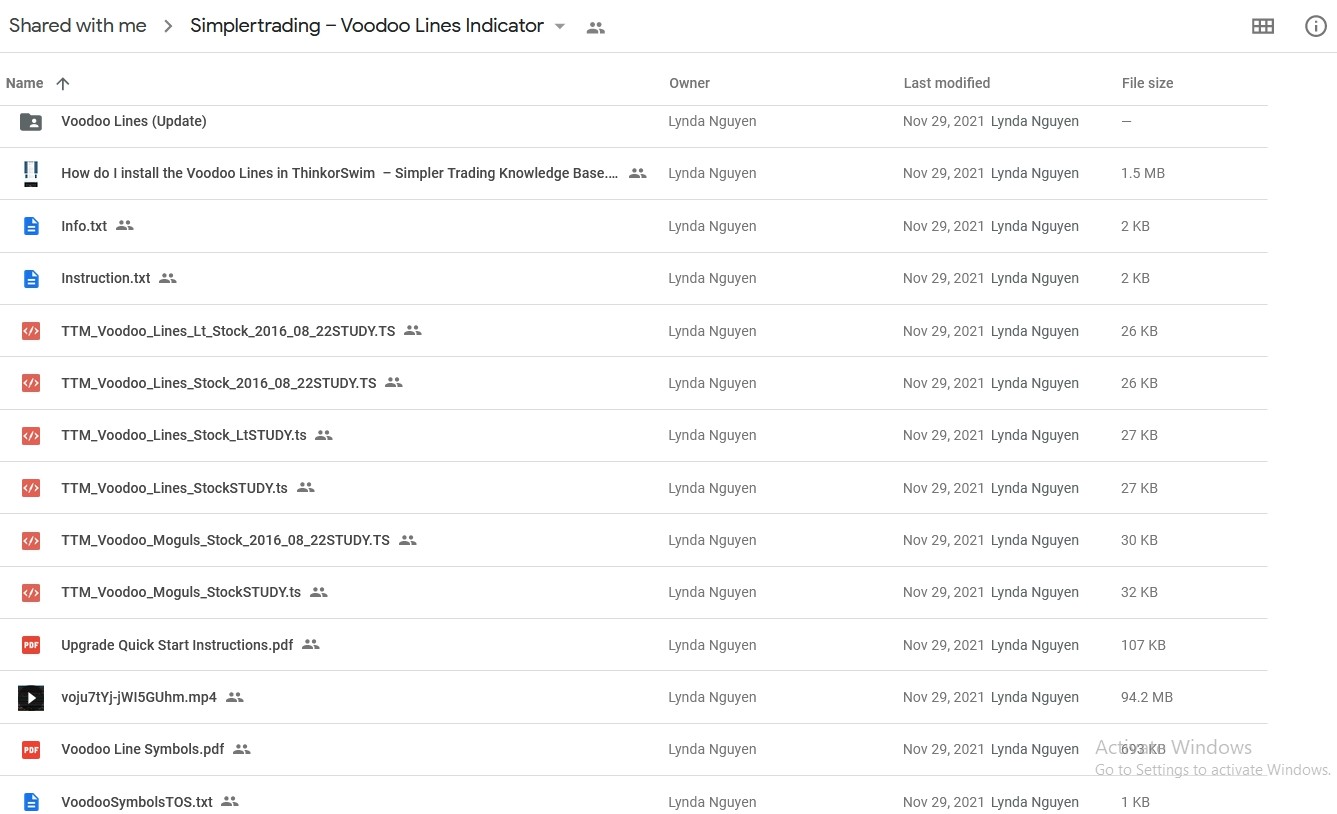Click thumbnail icon of ThinkorSwim install file
The width and height of the screenshot is (1337, 814).
pyautogui.click(x=31, y=173)
